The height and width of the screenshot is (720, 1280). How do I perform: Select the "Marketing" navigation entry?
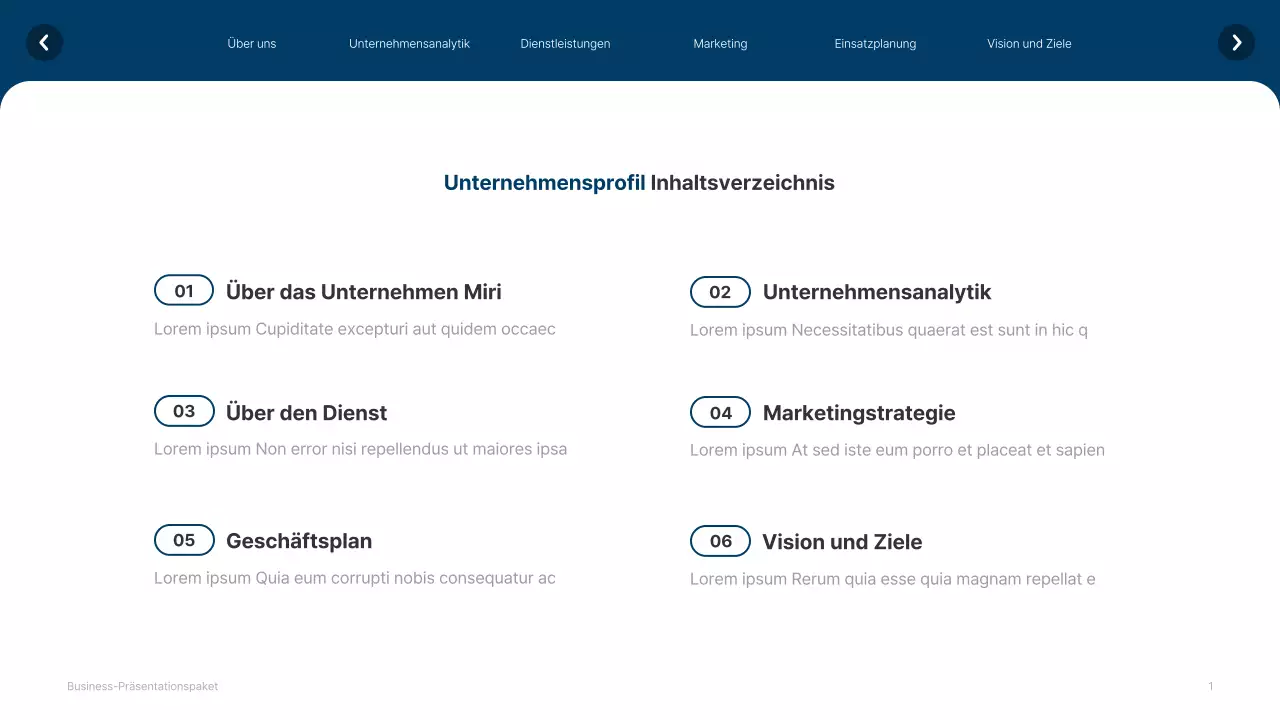tap(719, 43)
